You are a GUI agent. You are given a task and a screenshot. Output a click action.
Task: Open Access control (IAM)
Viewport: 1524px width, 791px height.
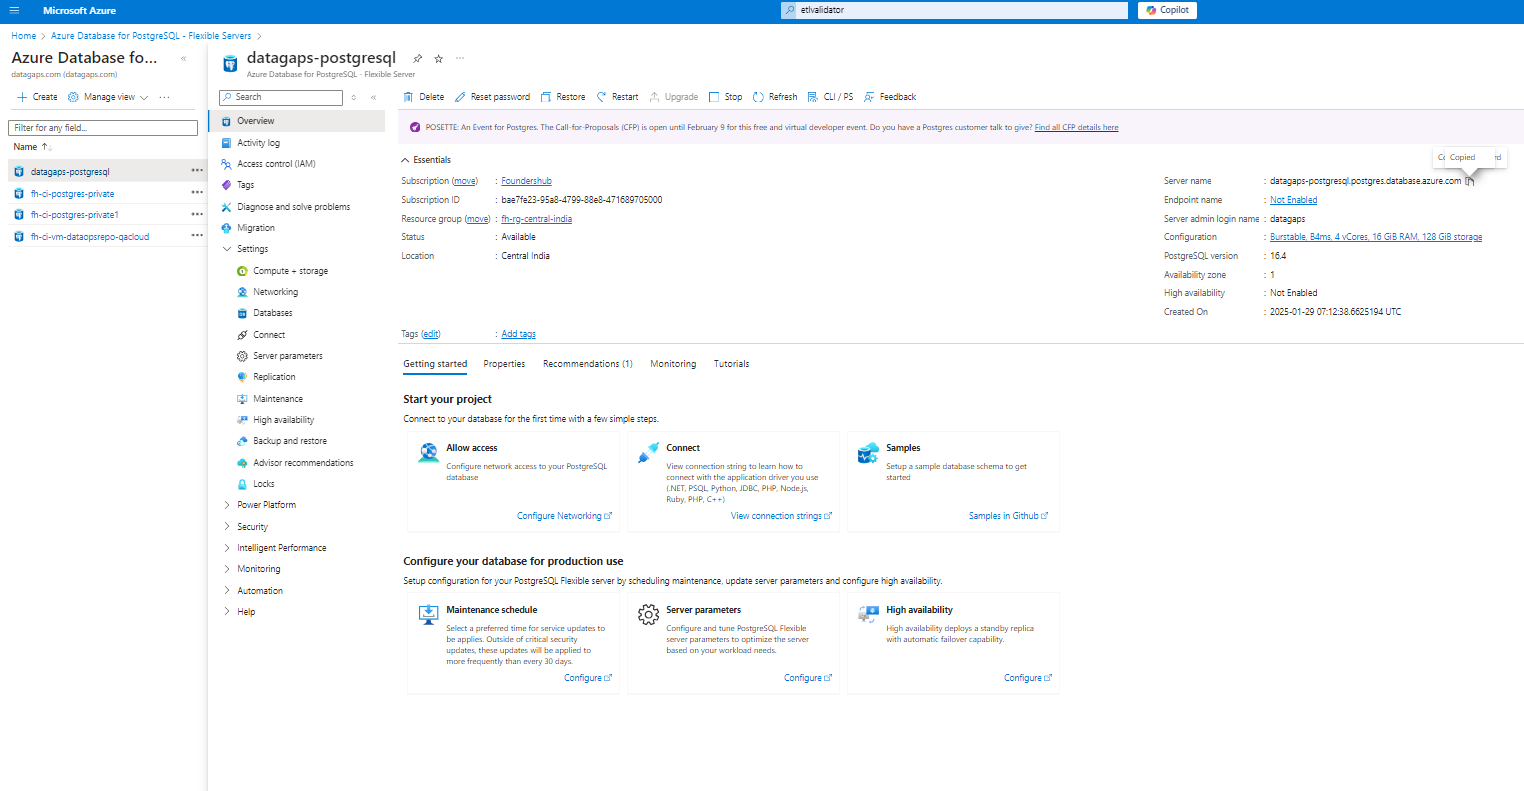click(276, 164)
